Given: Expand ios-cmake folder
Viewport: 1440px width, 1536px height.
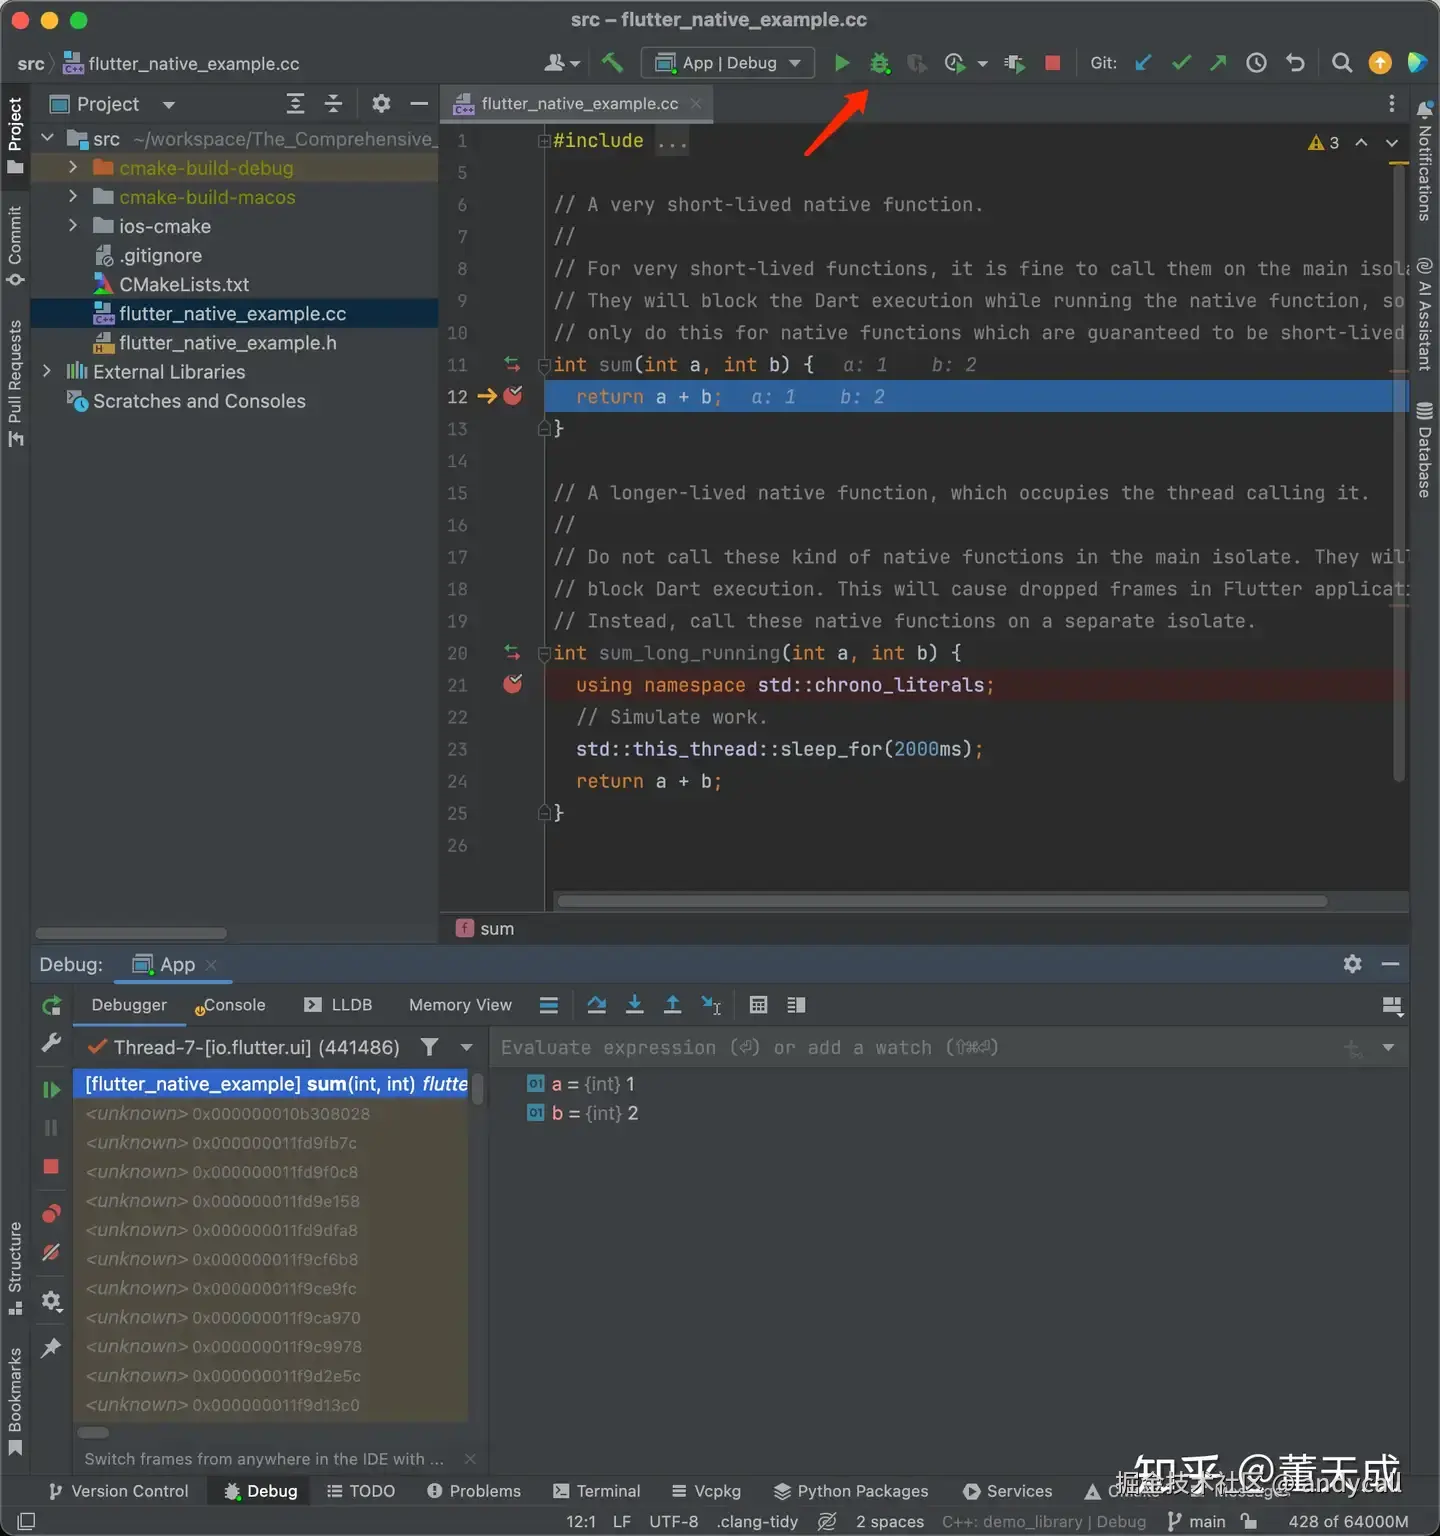Looking at the screenshot, I should coord(73,226).
